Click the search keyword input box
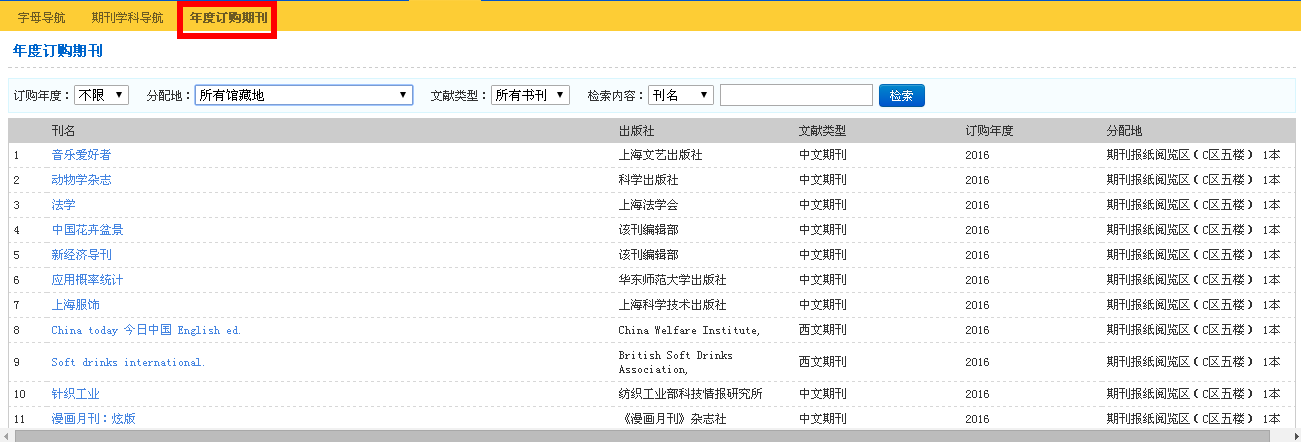 coord(796,95)
